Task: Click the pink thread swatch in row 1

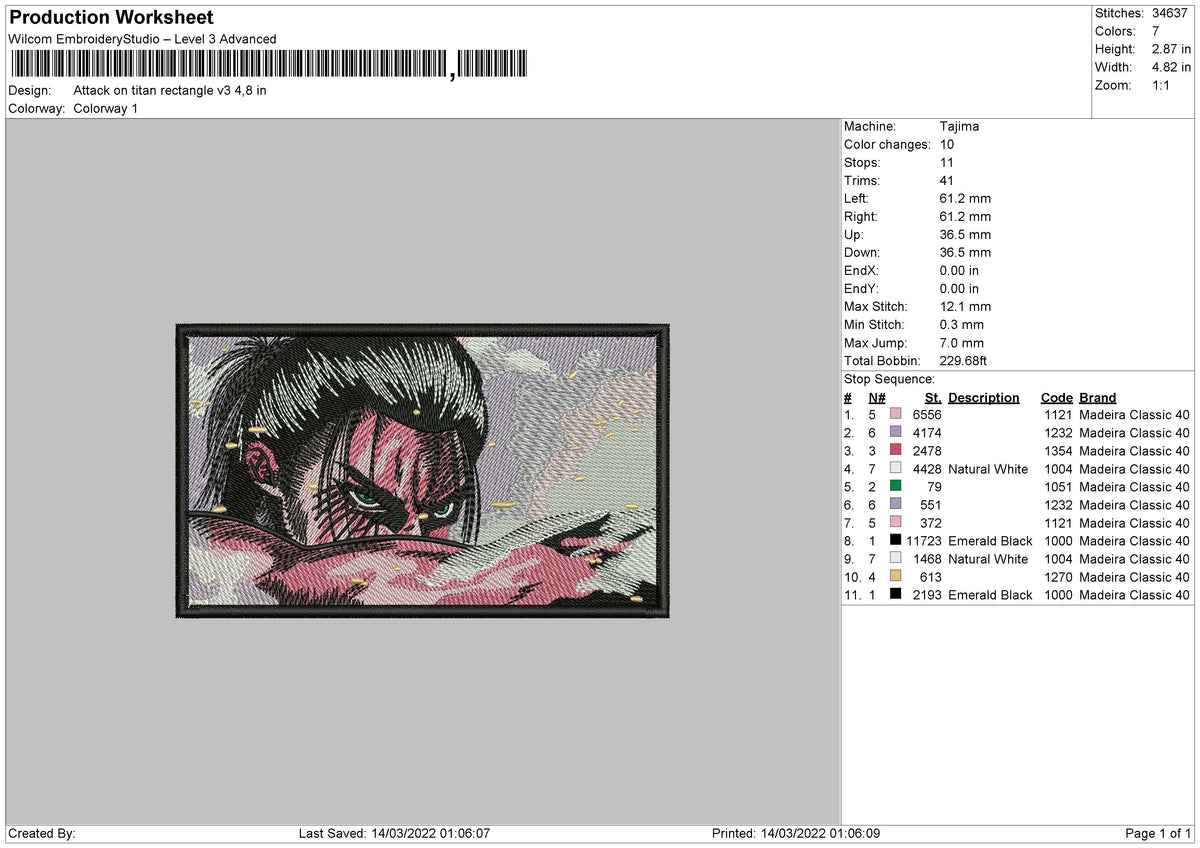Action: (x=896, y=414)
